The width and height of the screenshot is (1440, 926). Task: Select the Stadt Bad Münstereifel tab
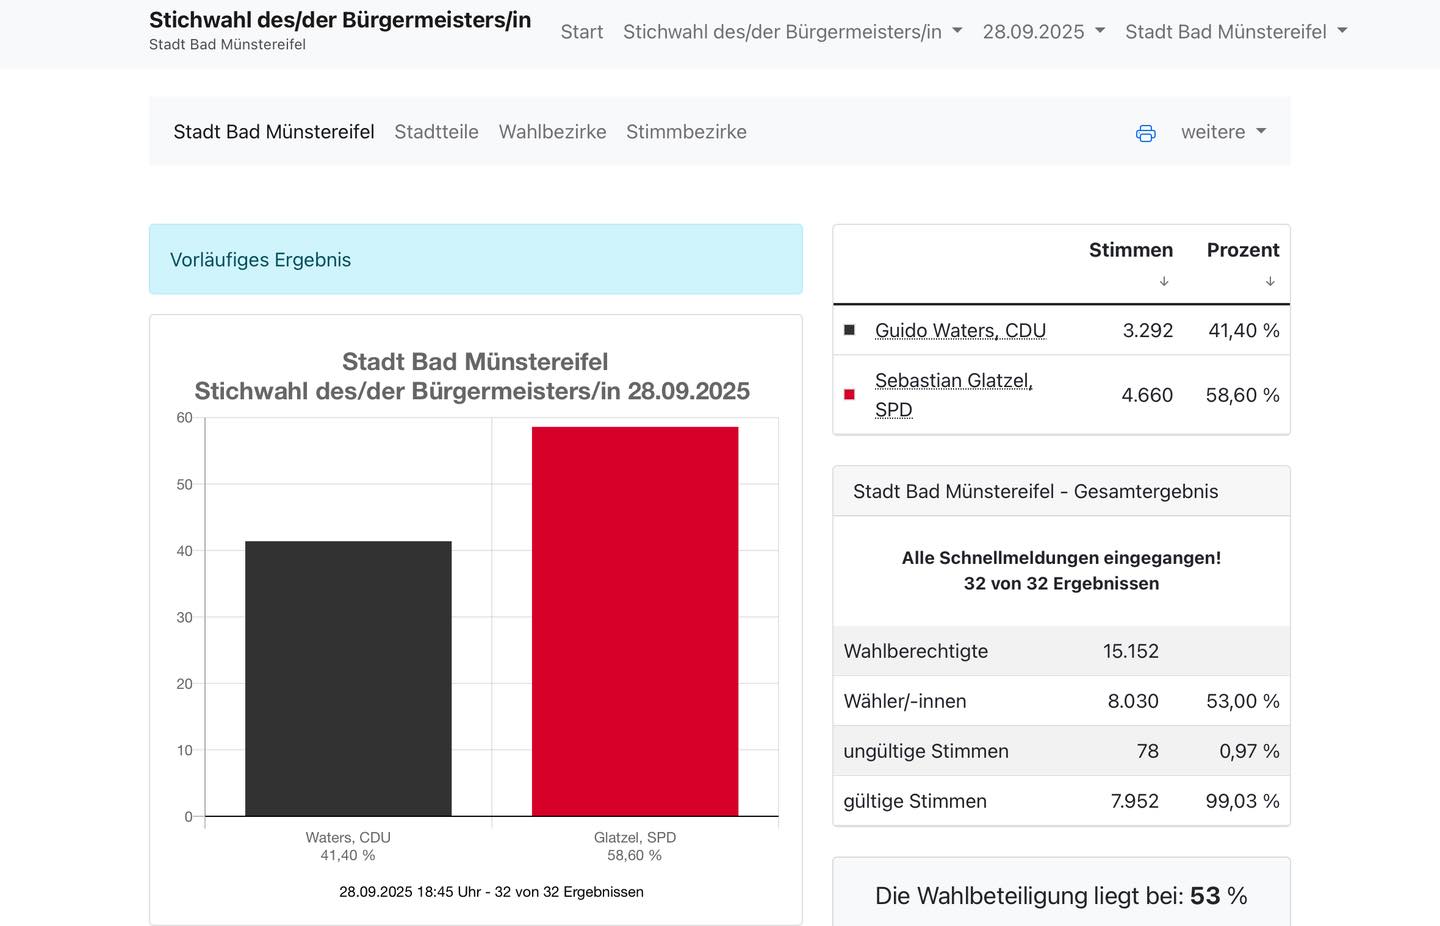(x=274, y=132)
